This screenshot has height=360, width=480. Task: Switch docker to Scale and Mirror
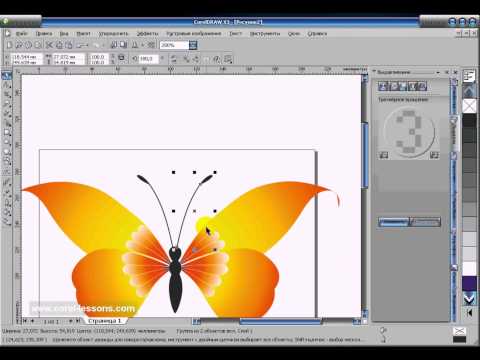tap(403, 86)
